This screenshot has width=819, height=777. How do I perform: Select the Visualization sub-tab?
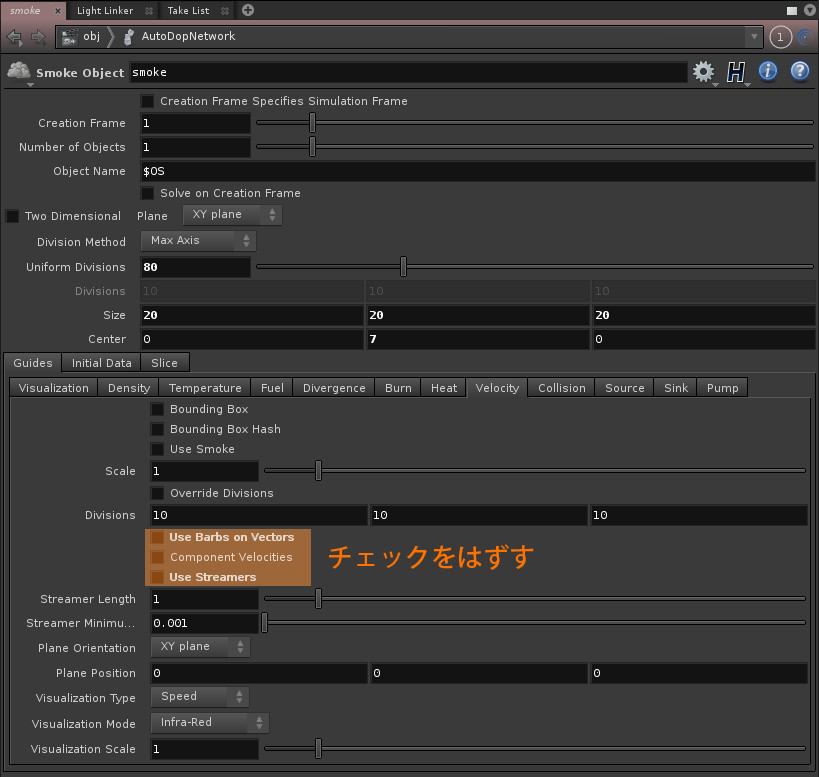tap(54, 388)
